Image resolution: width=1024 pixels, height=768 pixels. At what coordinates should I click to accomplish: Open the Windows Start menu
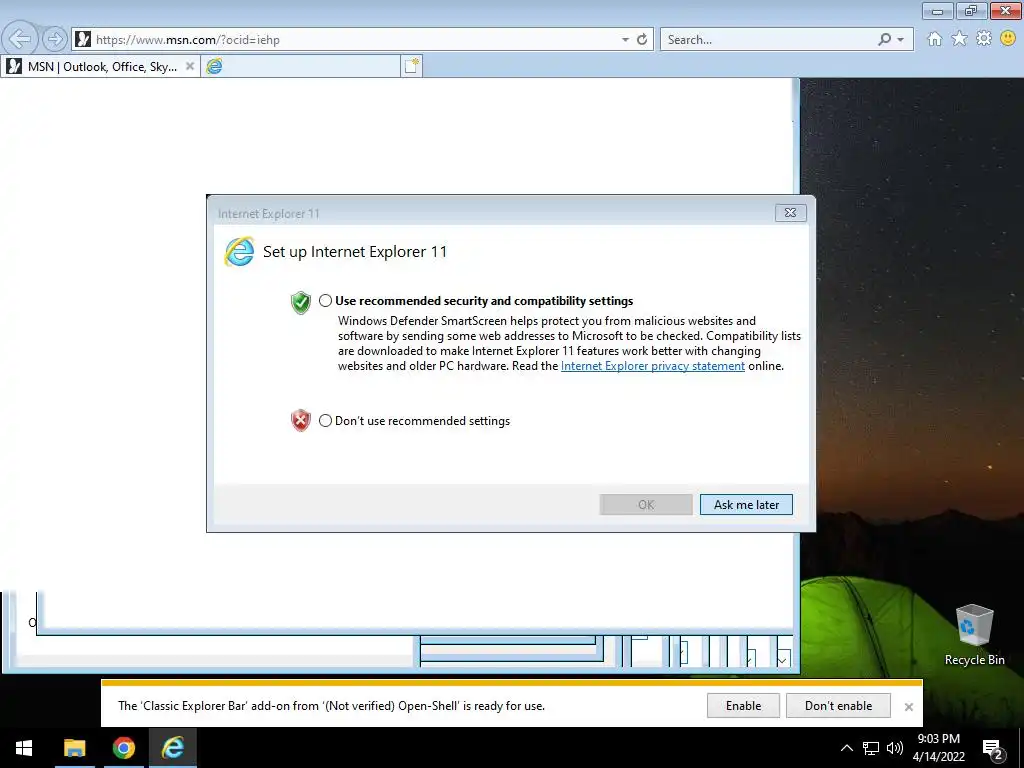[x=24, y=748]
